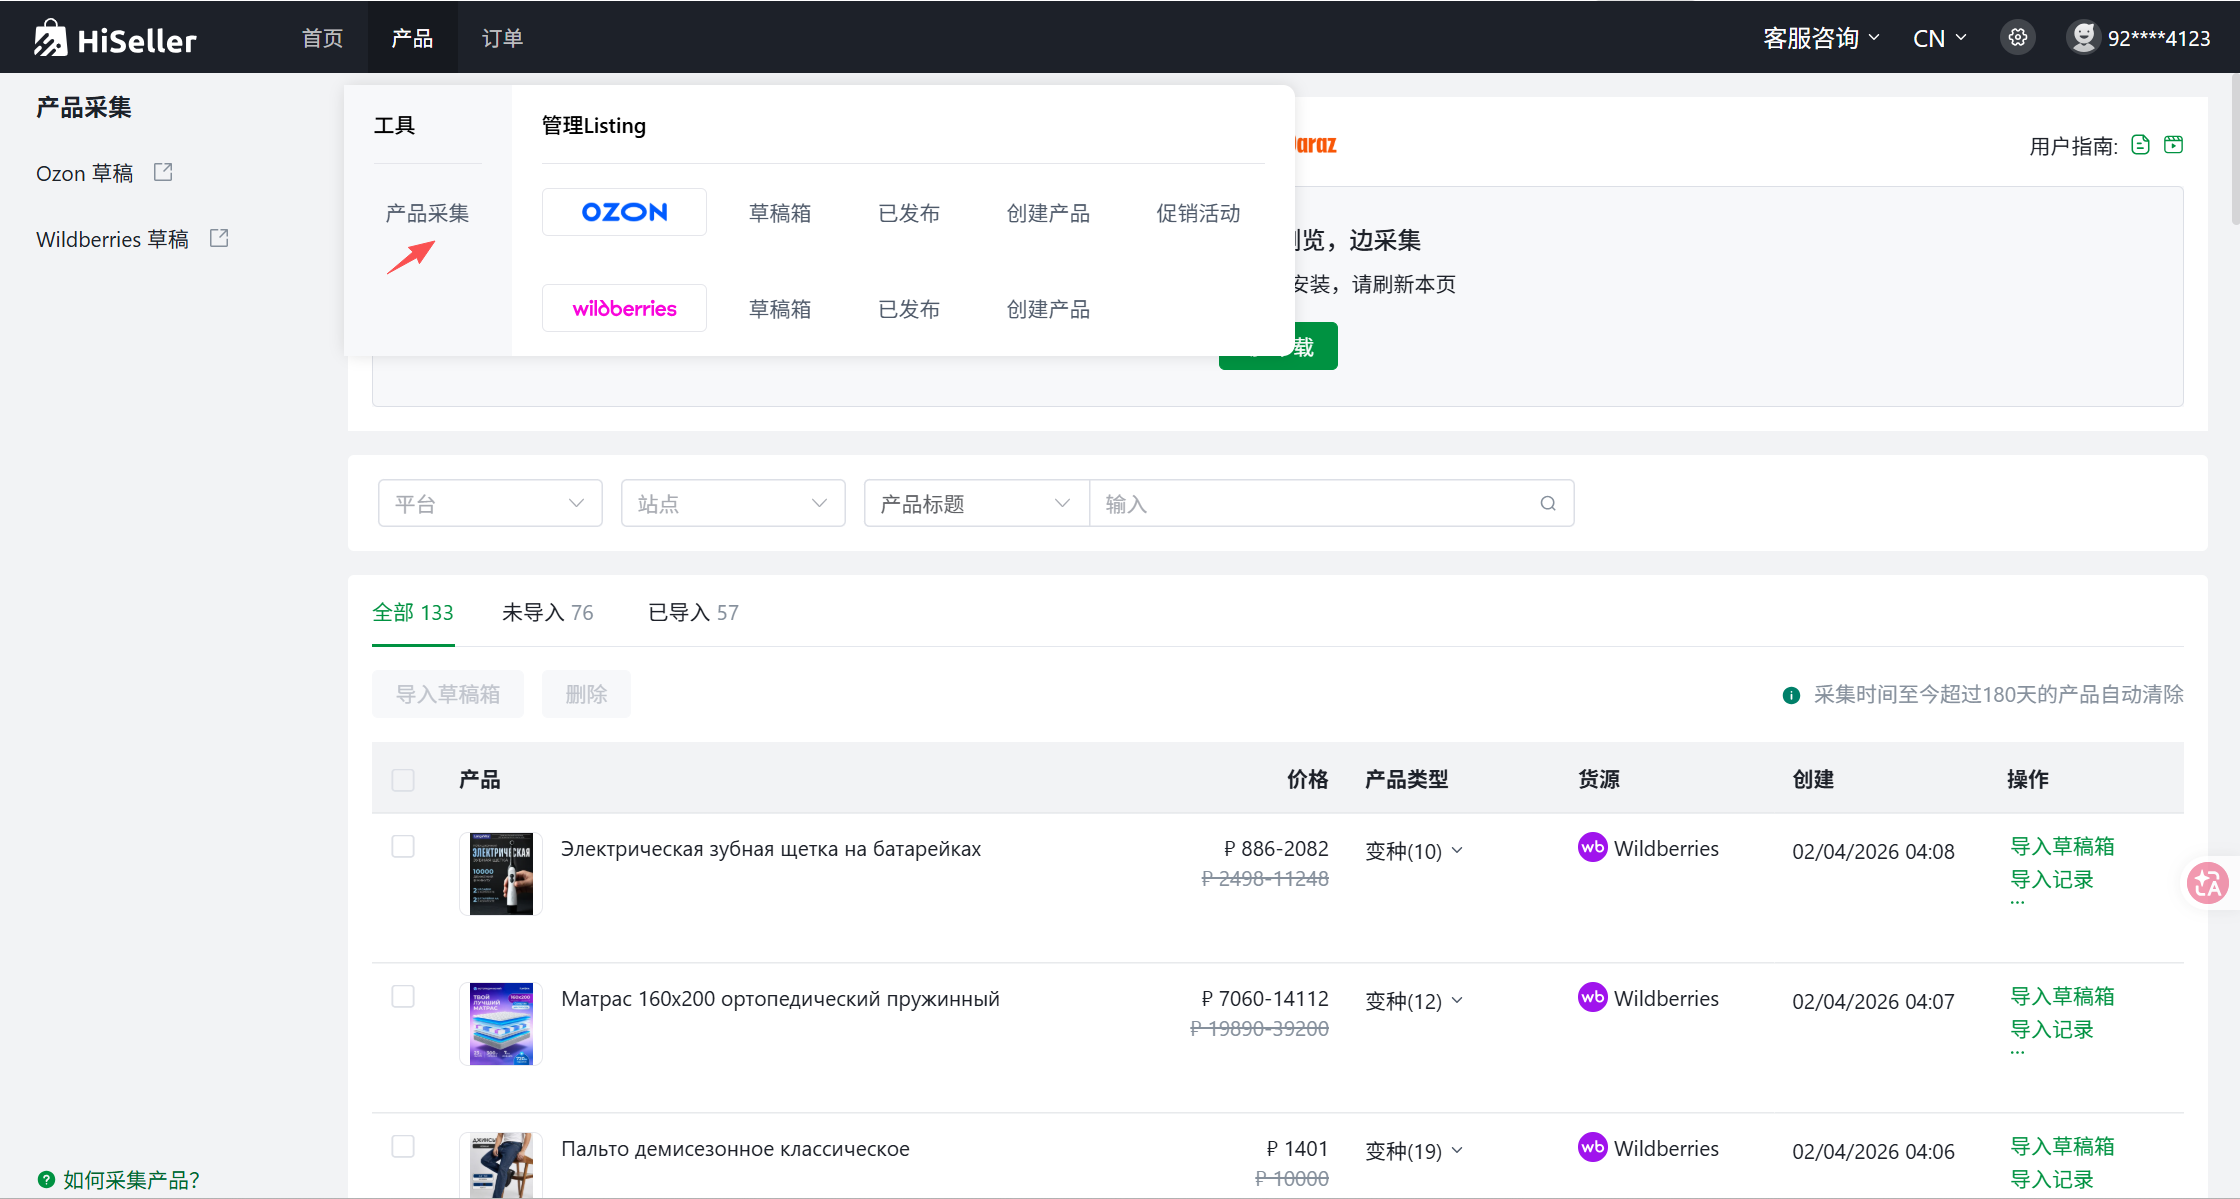Click 如何采集产品? help link

(x=131, y=1180)
